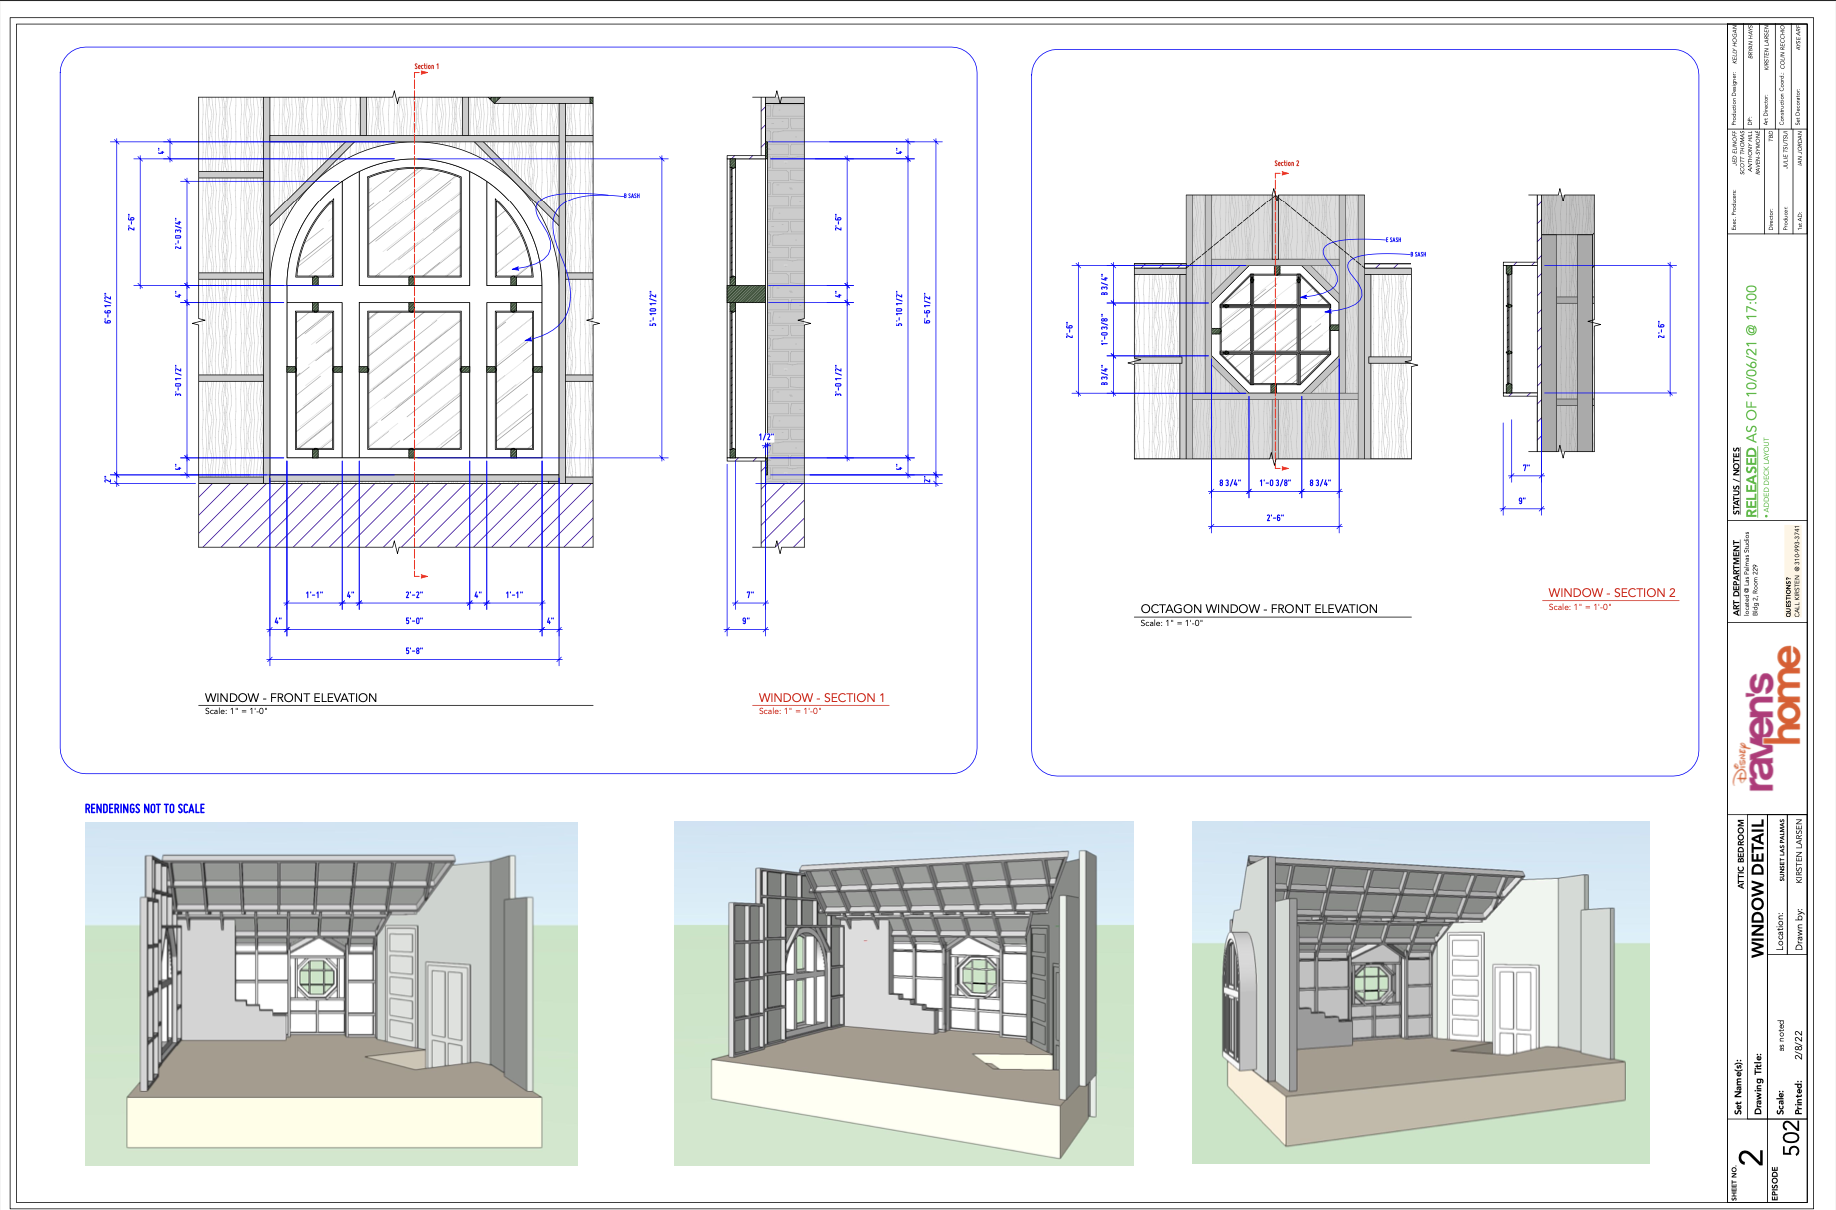
Task: Click the scale note under 'WINDOW - SECTION 1'
Action: [x=790, y=711]
